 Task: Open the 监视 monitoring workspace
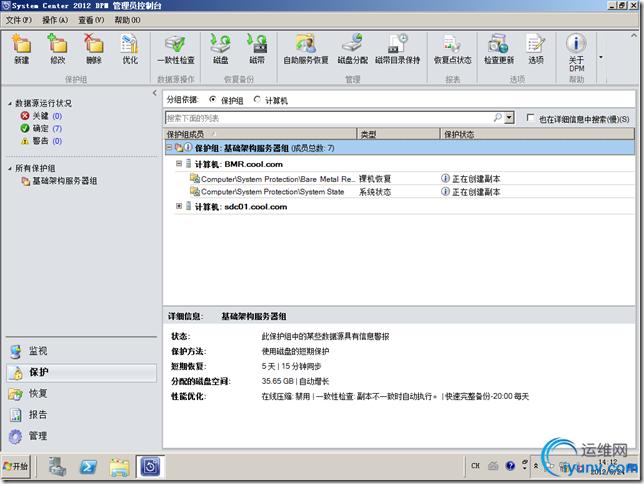point(81,351)
